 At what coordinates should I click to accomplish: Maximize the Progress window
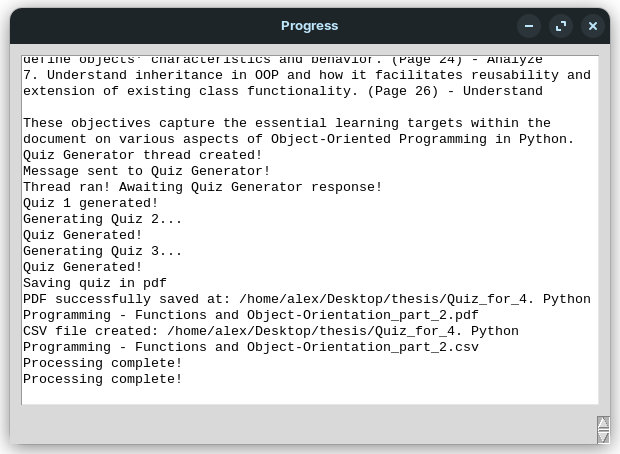coord(561,26)
